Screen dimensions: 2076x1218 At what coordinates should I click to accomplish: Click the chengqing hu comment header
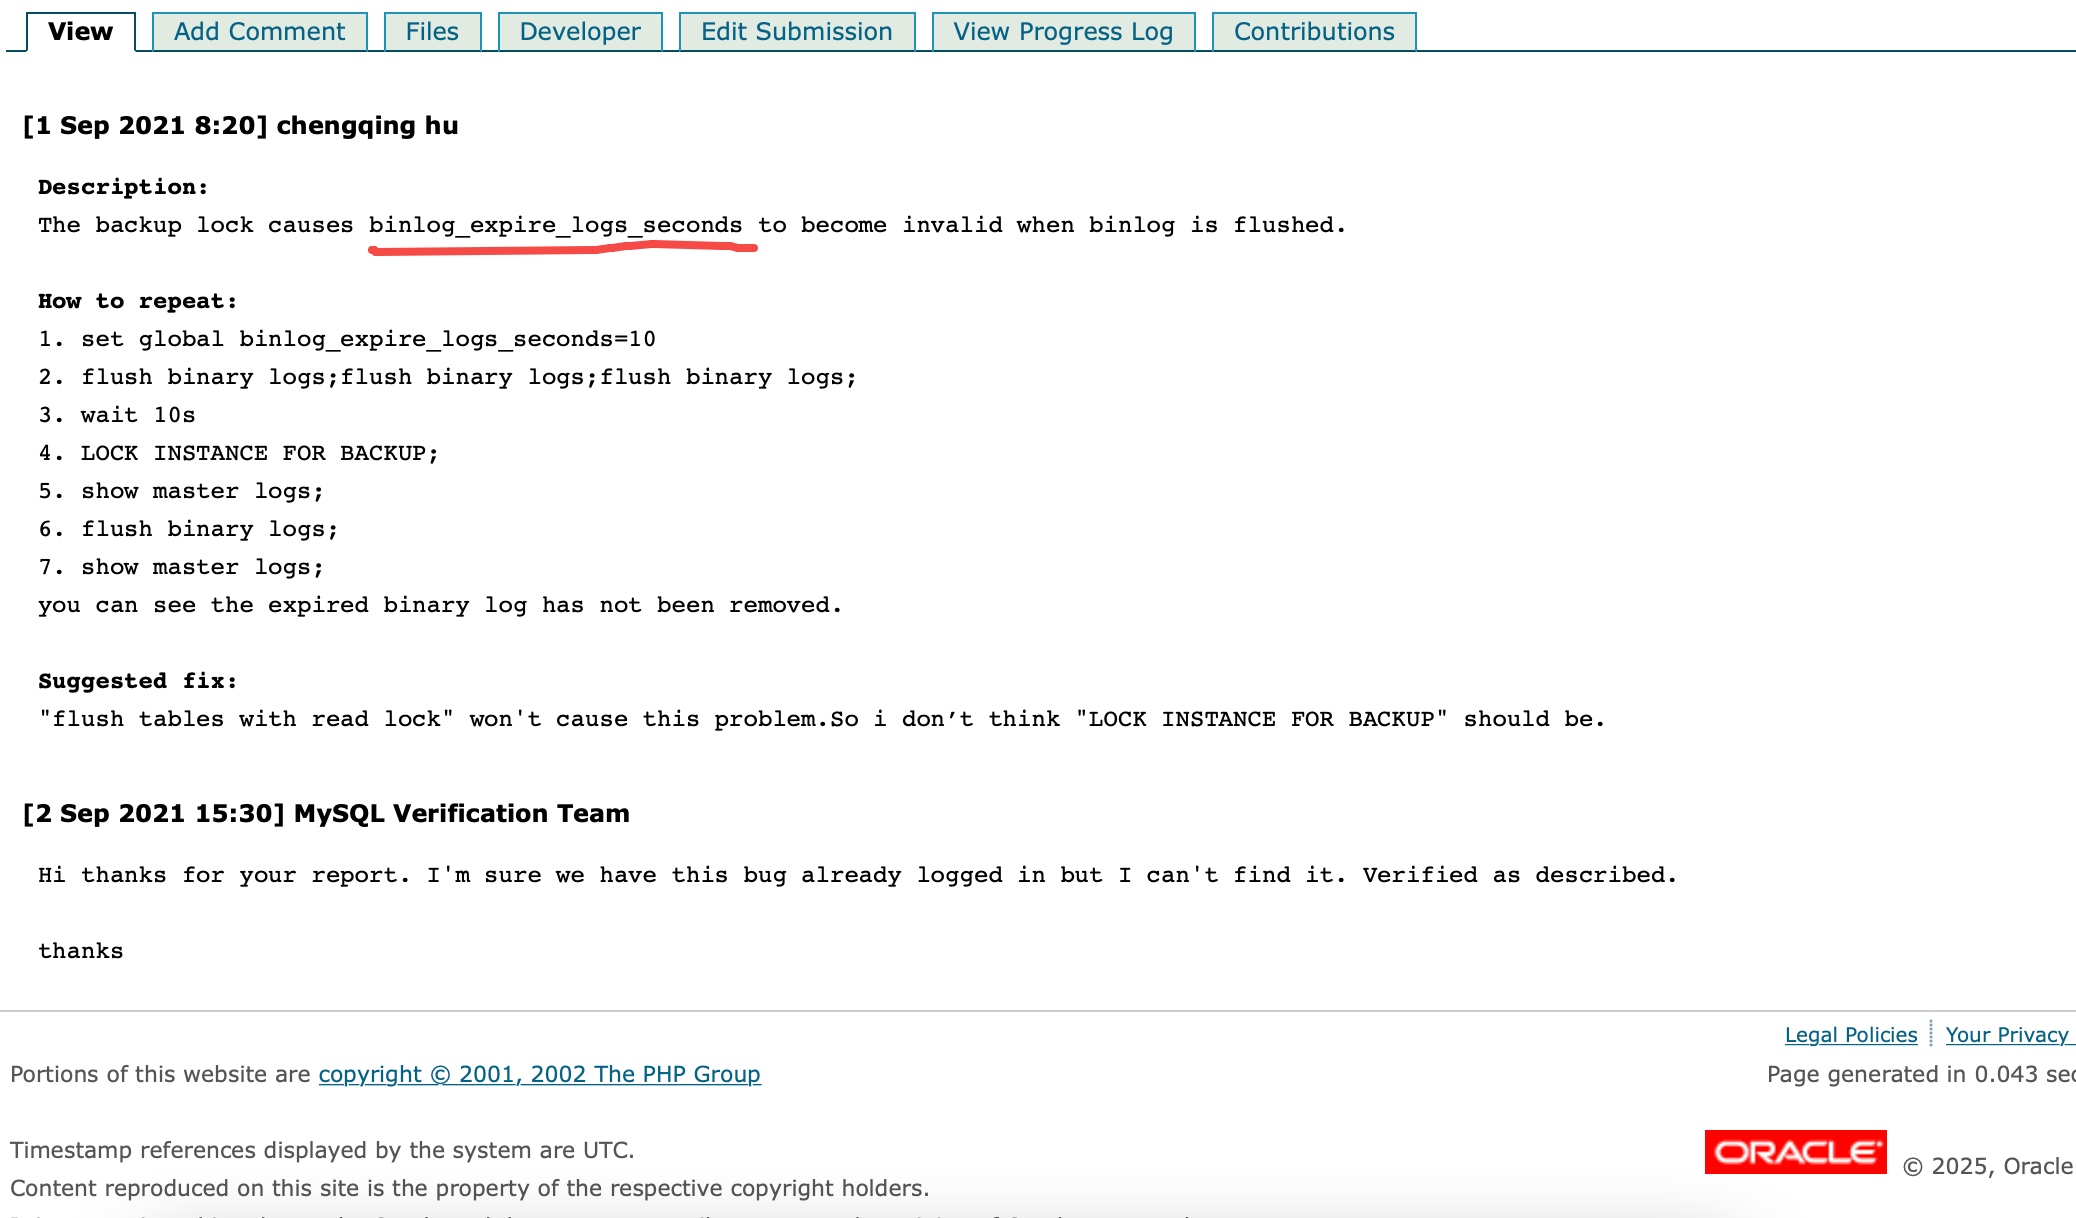click(x=240, y=126)
